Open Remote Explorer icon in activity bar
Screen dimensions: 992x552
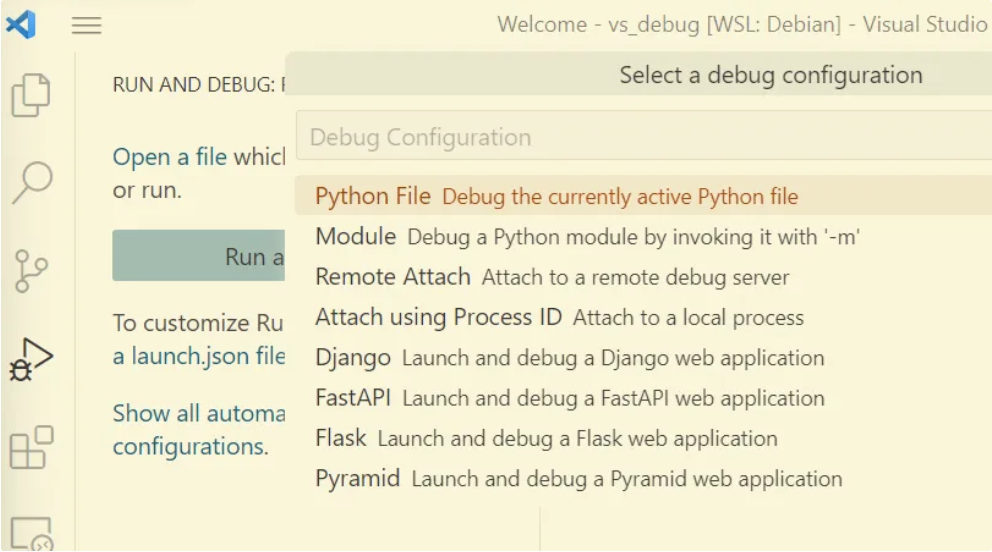pyautogui.click(x=32, y=533)
